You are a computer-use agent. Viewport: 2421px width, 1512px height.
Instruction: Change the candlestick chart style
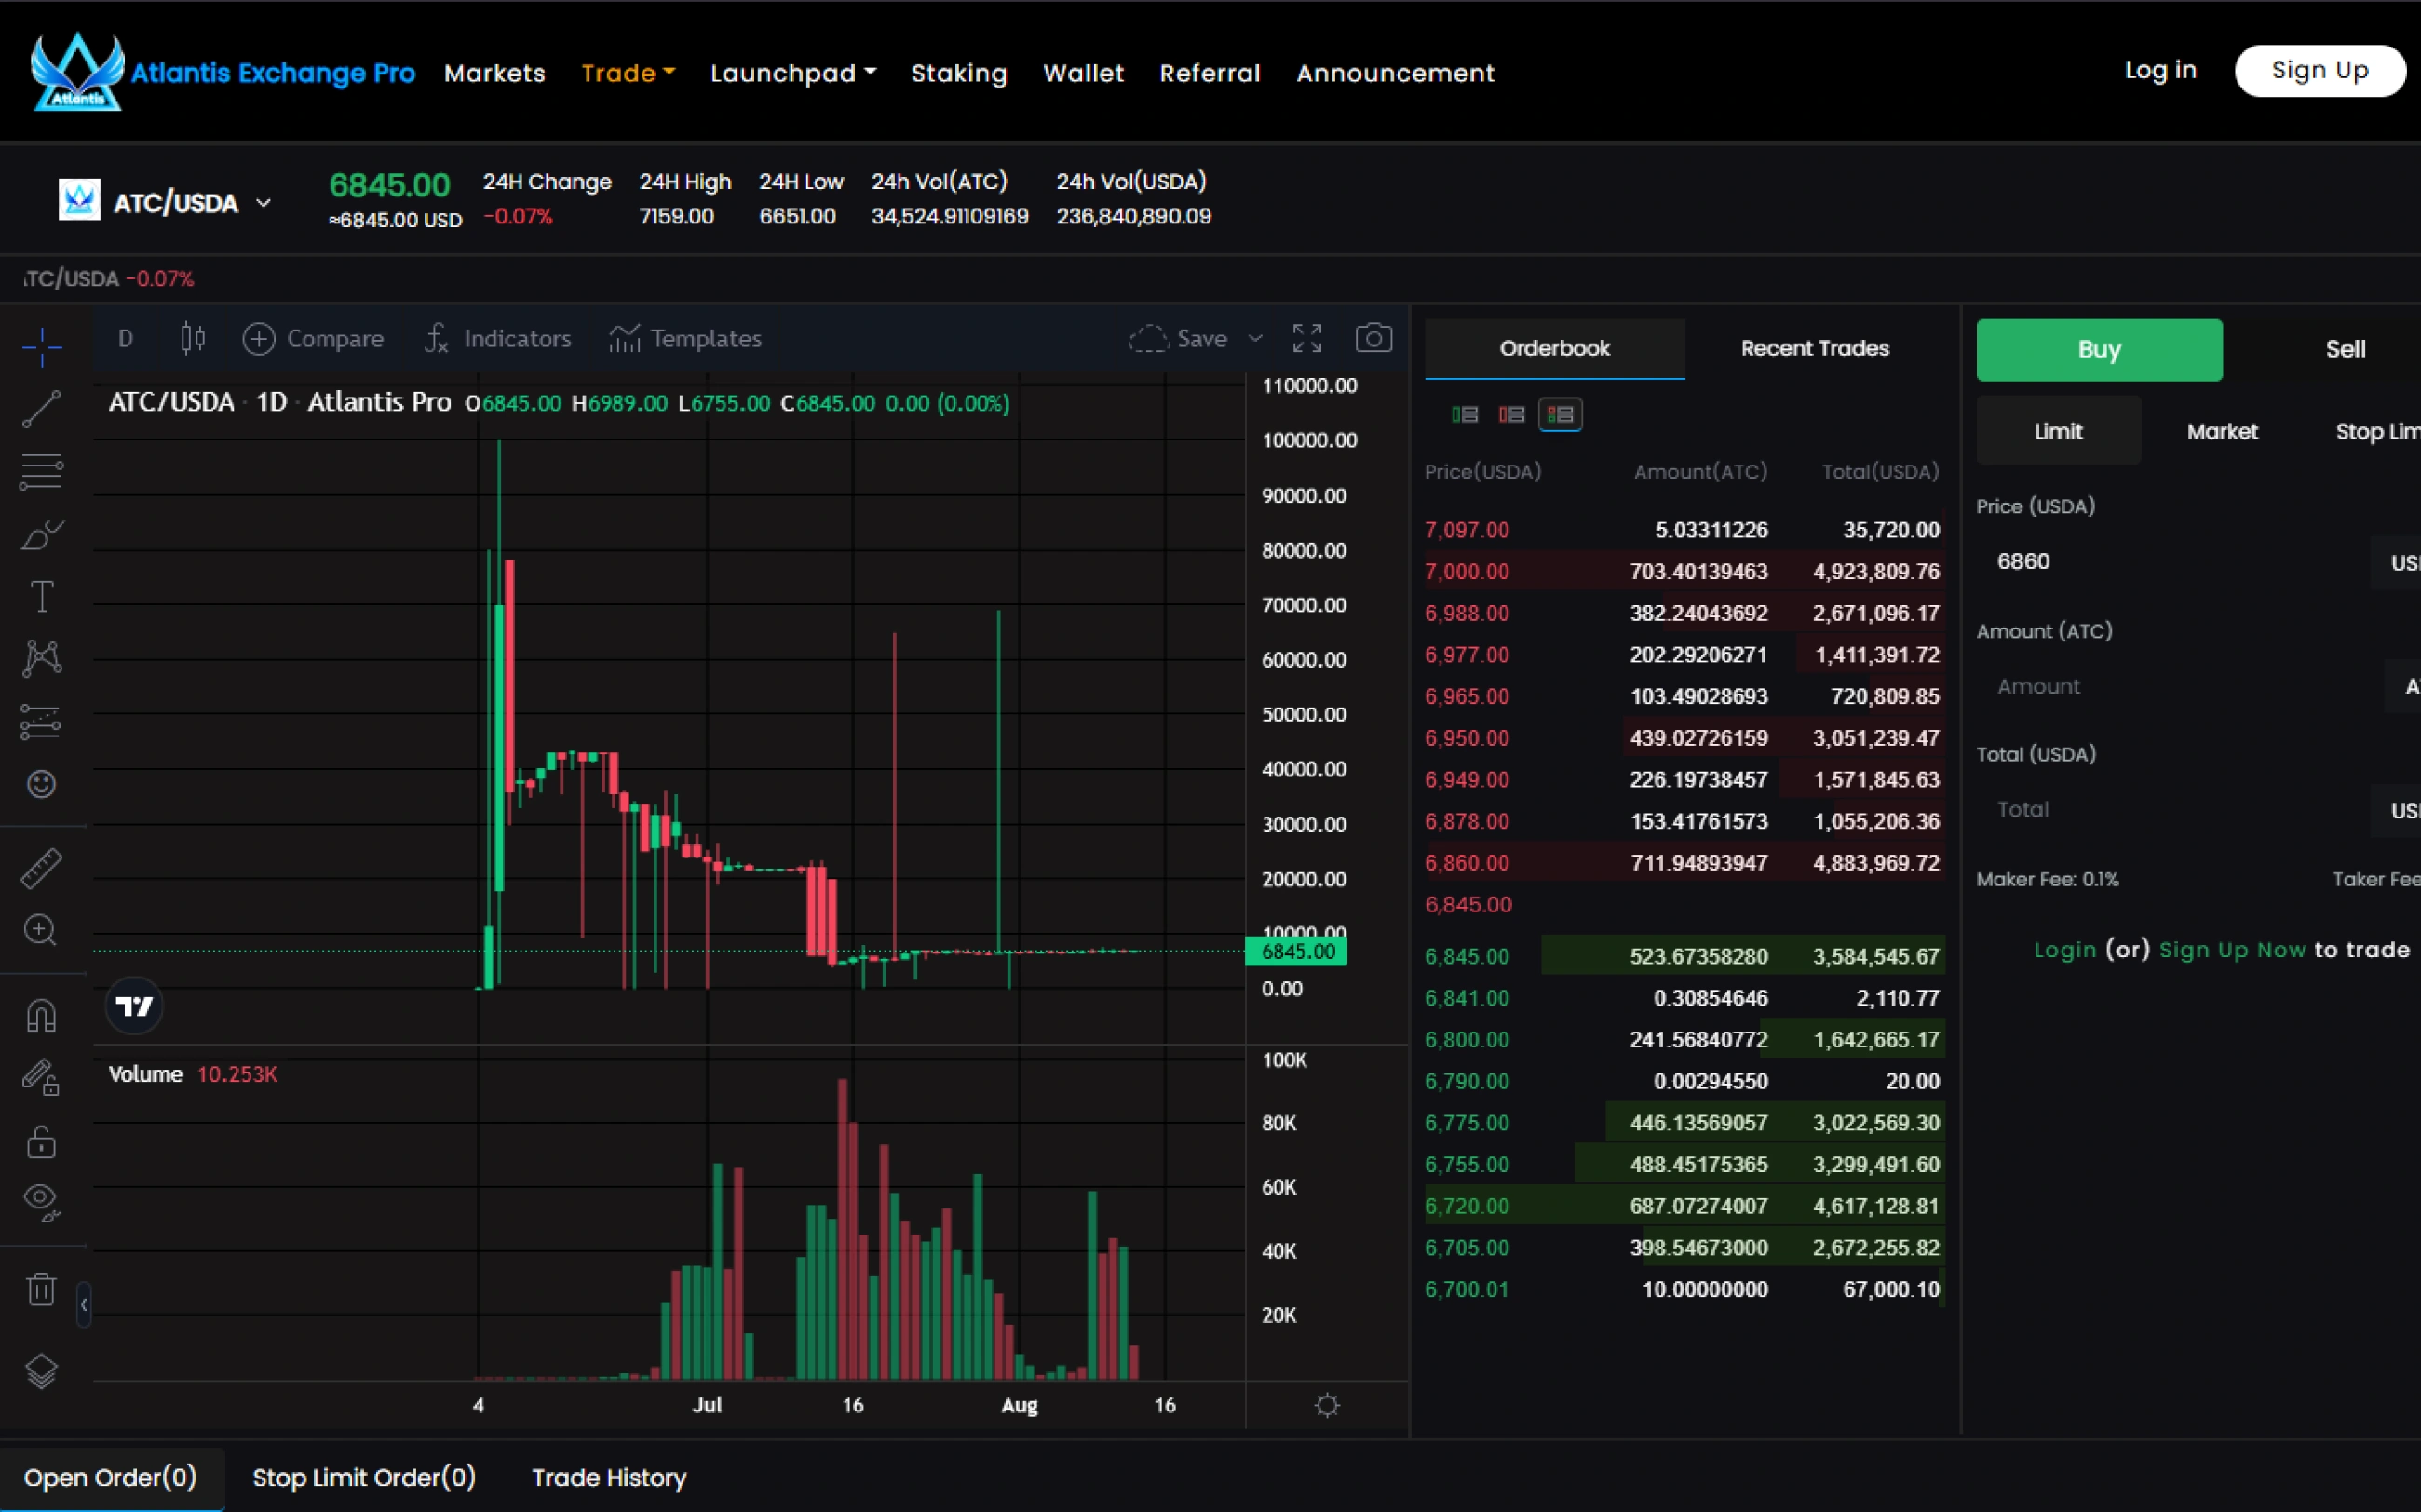point(193,339)
